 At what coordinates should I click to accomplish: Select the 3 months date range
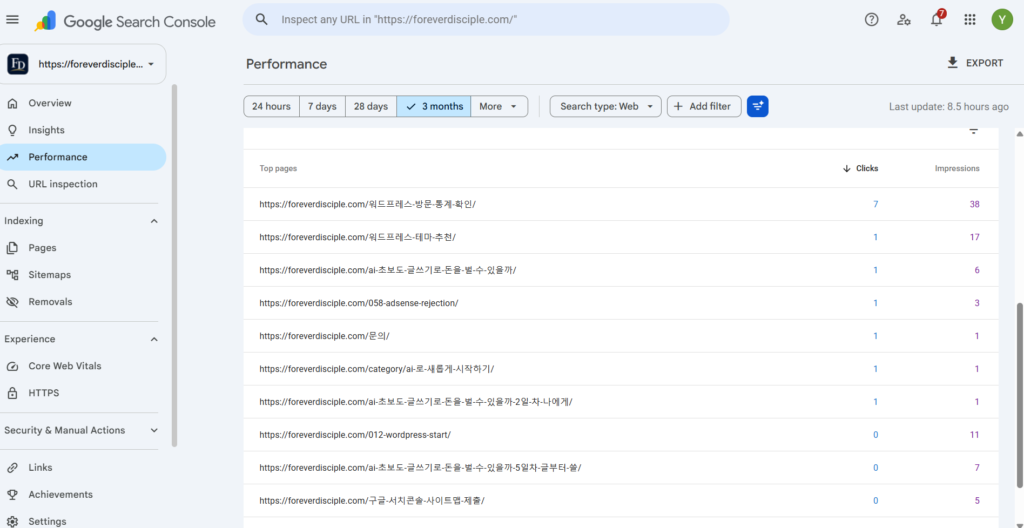(x=434, y=107)
